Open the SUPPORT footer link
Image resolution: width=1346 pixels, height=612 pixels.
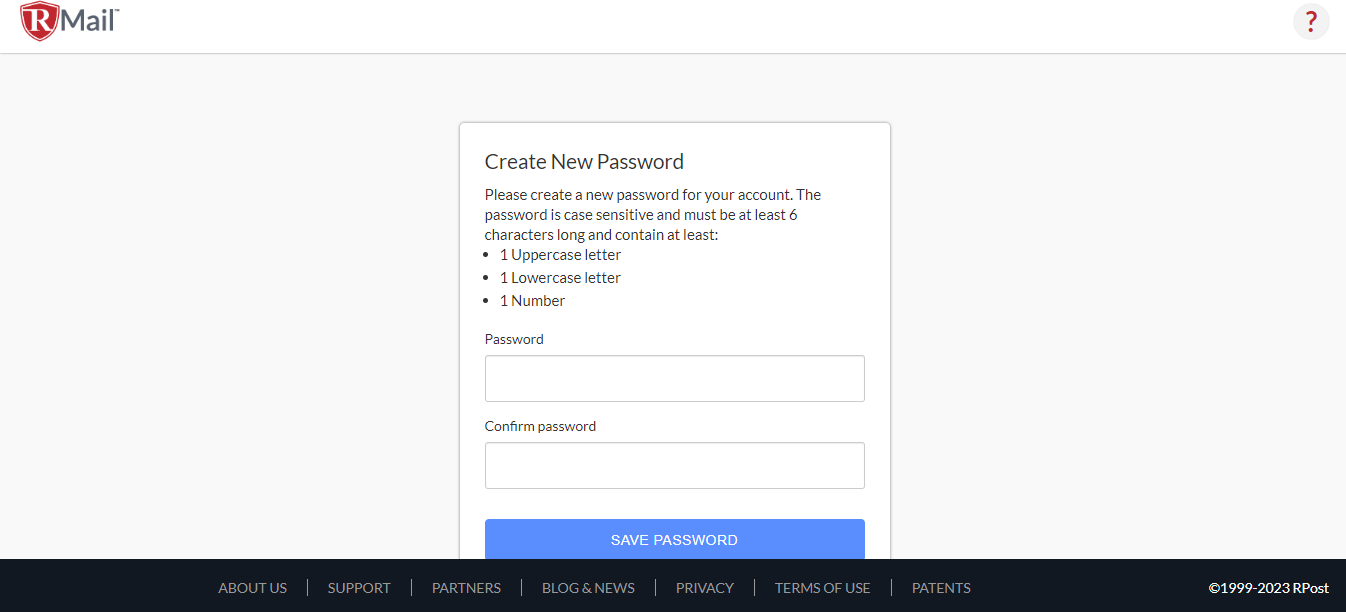coord(359,588)
